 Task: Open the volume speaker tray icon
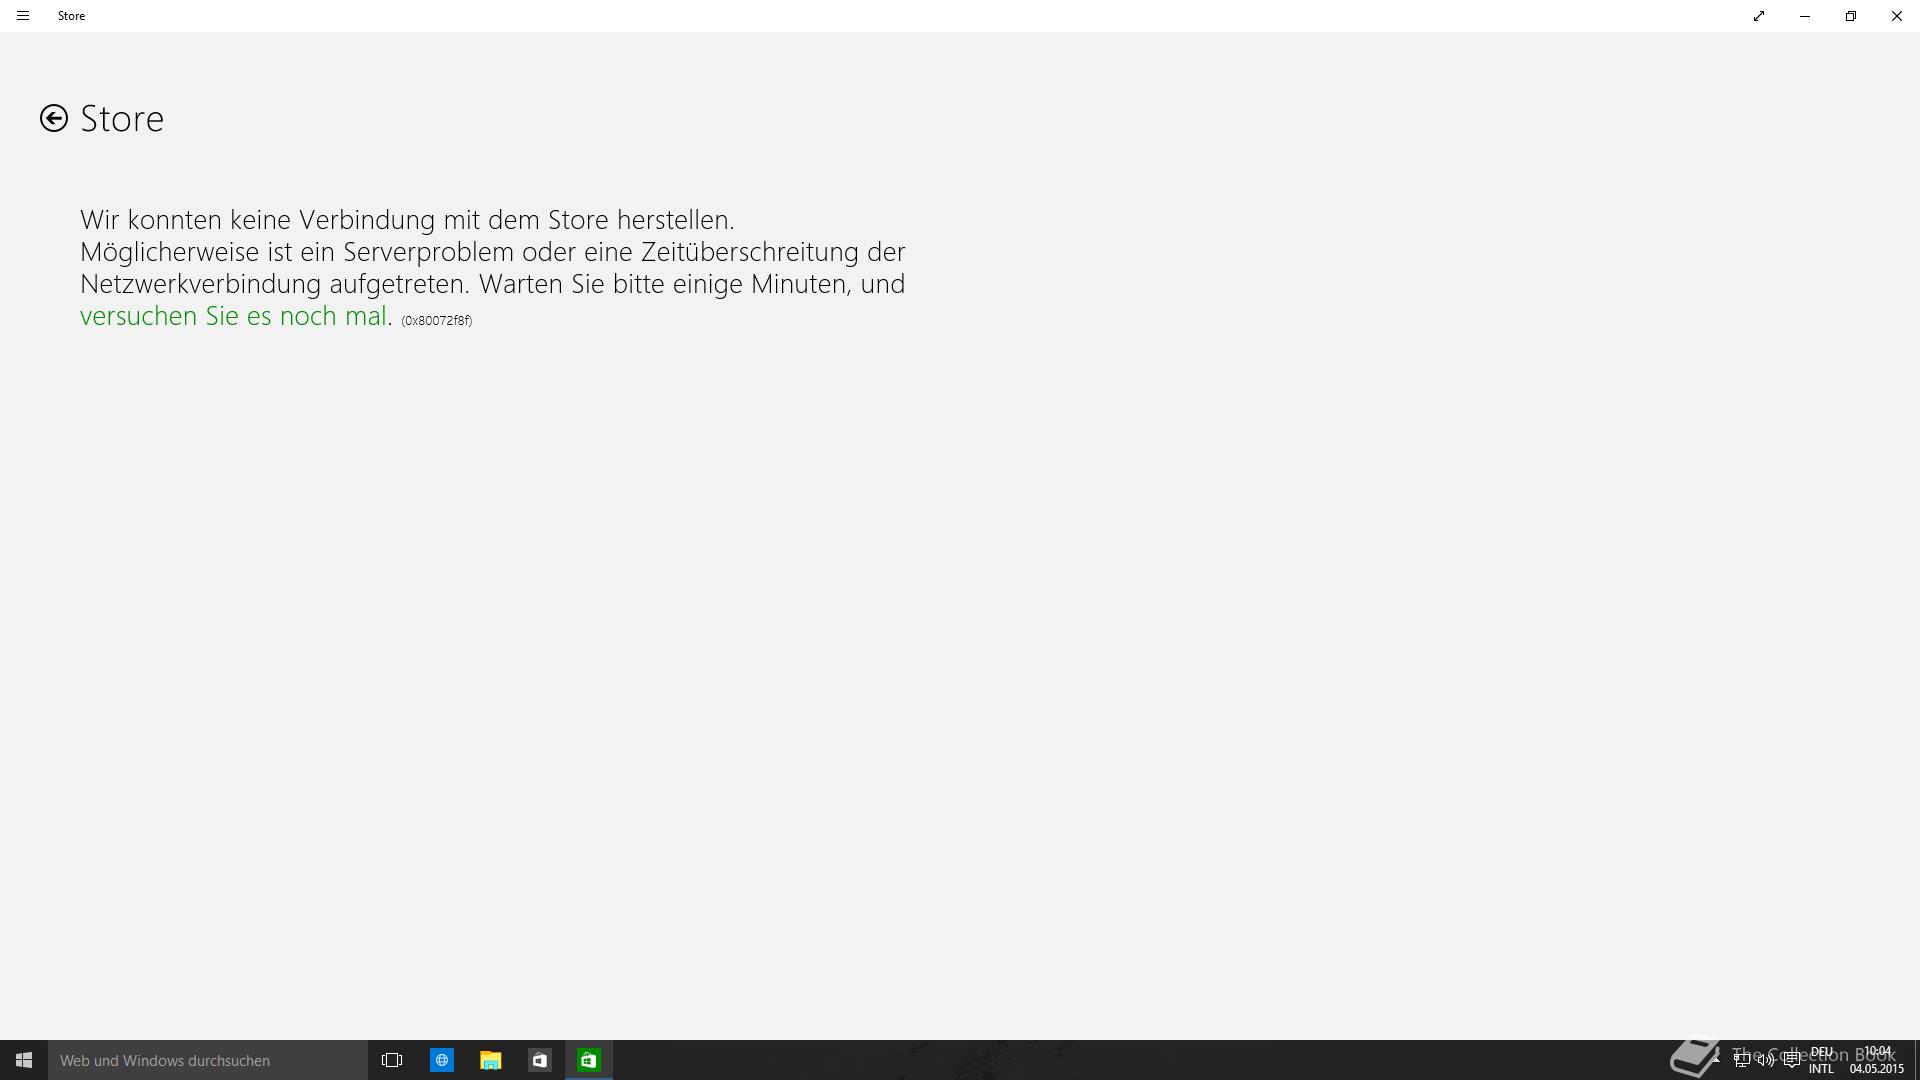click(x=1766, y=1060)
